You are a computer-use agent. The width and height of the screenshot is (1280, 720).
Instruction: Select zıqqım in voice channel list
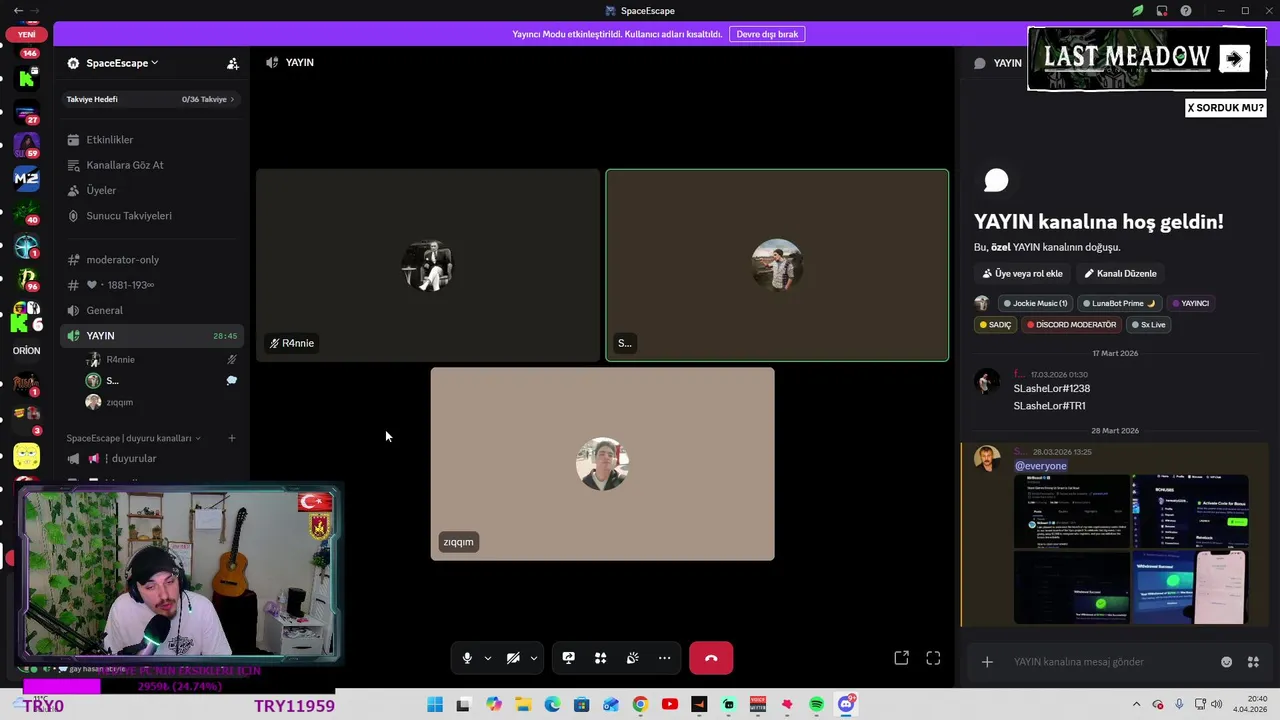point(163,402)
